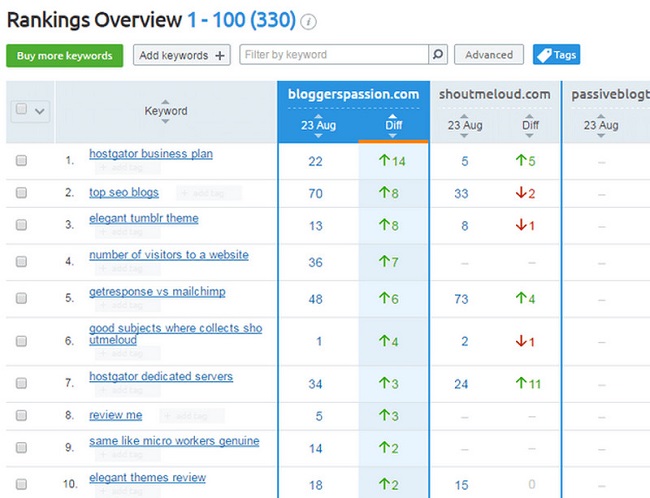Sort by passiveblogtips 23 Aug column arrow
The width and height of the screenshot is (650, 498).
(x=601, y=137)
